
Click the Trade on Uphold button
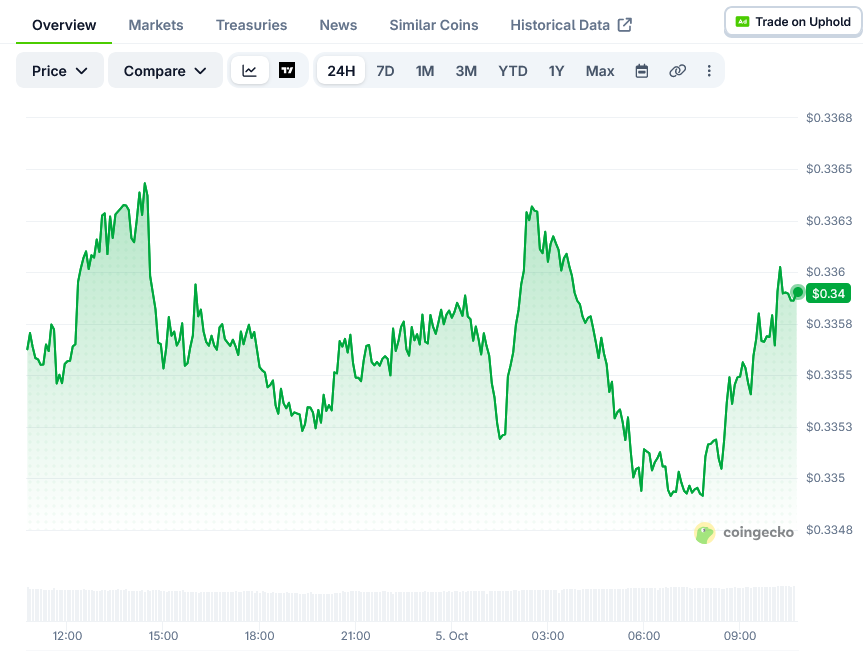pos(793,22)
